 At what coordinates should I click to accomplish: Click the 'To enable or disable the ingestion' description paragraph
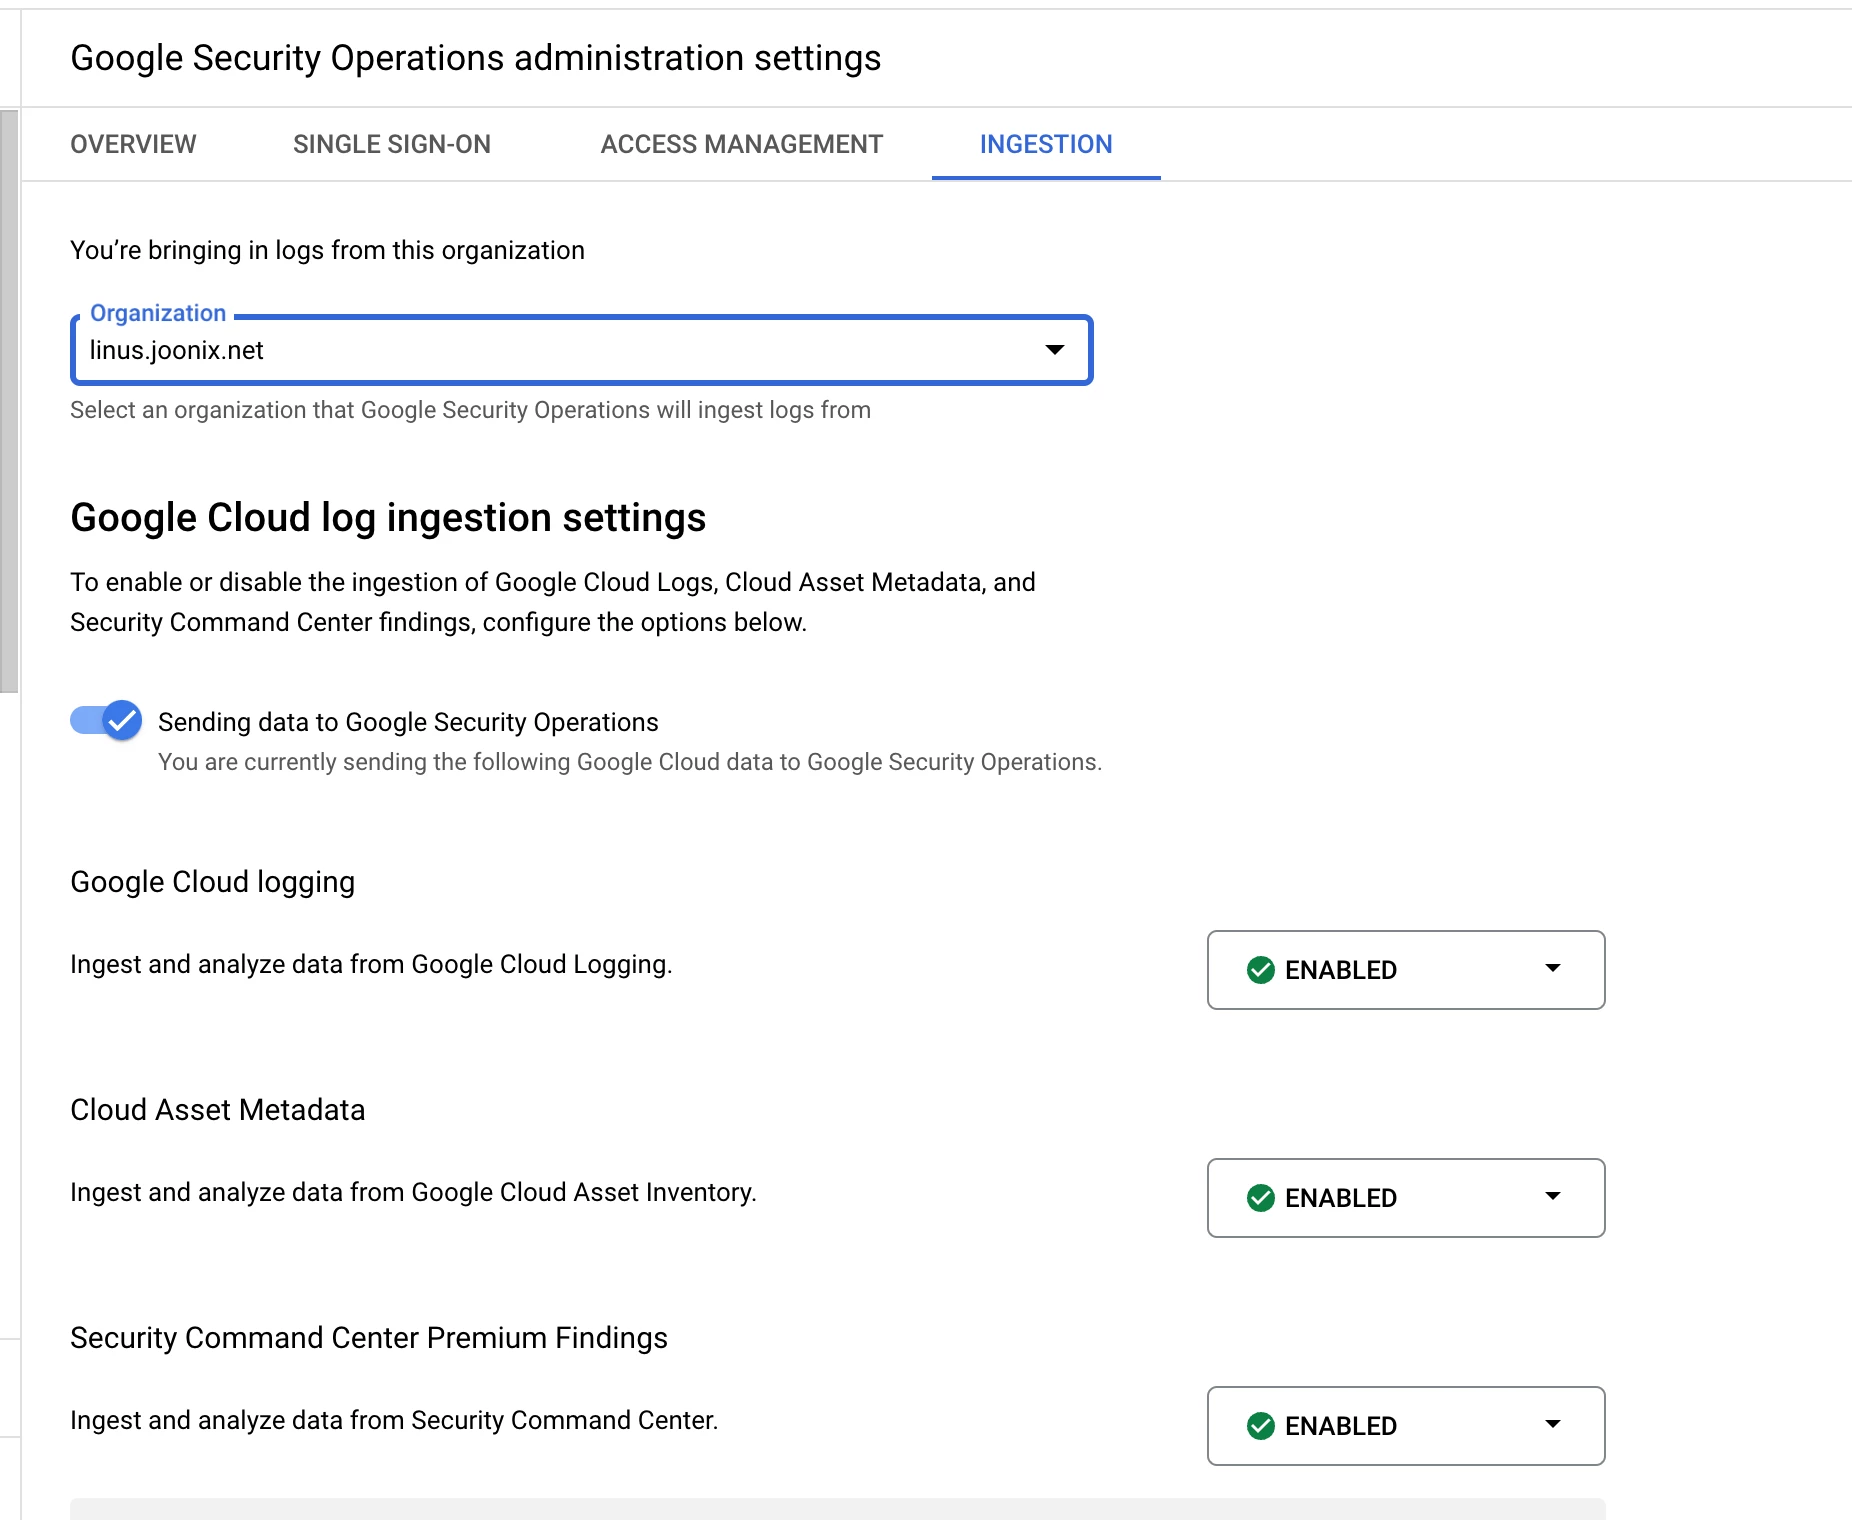click(553, 602)
